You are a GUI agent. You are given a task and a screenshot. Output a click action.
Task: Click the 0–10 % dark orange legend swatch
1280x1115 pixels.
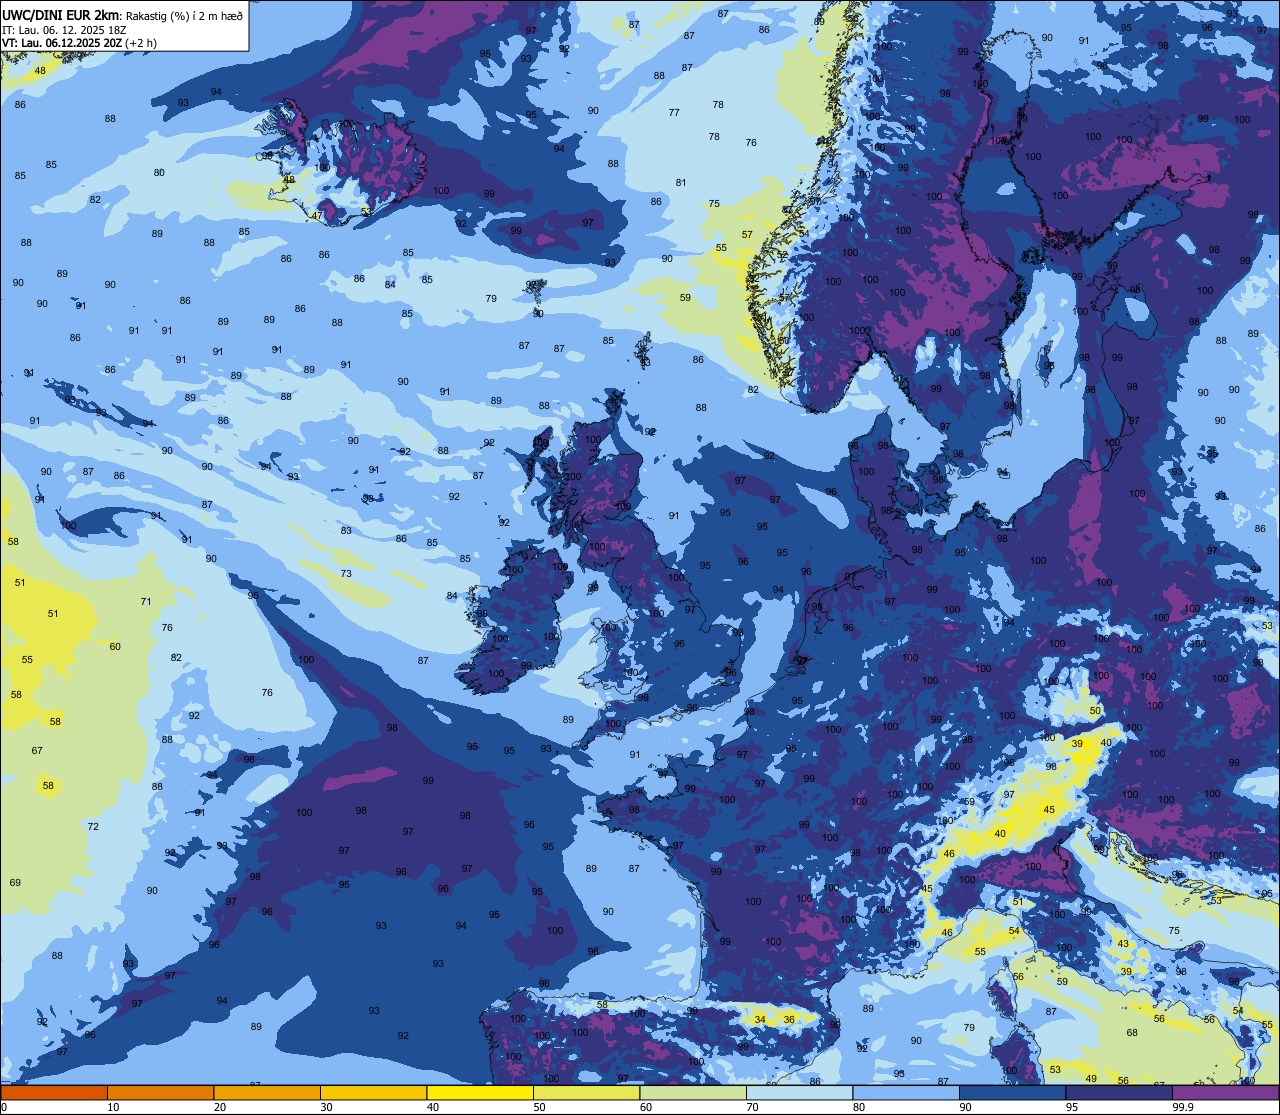click(54, 1093)
